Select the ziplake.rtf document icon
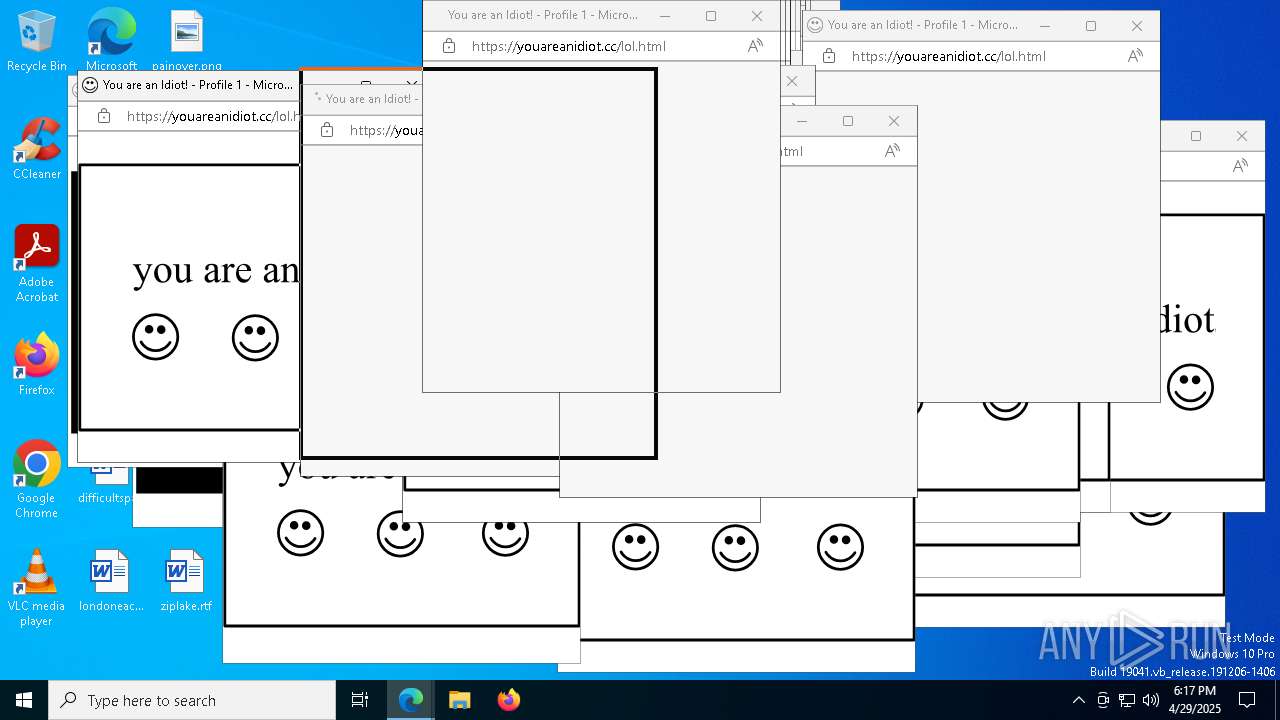 click(186, 580)
